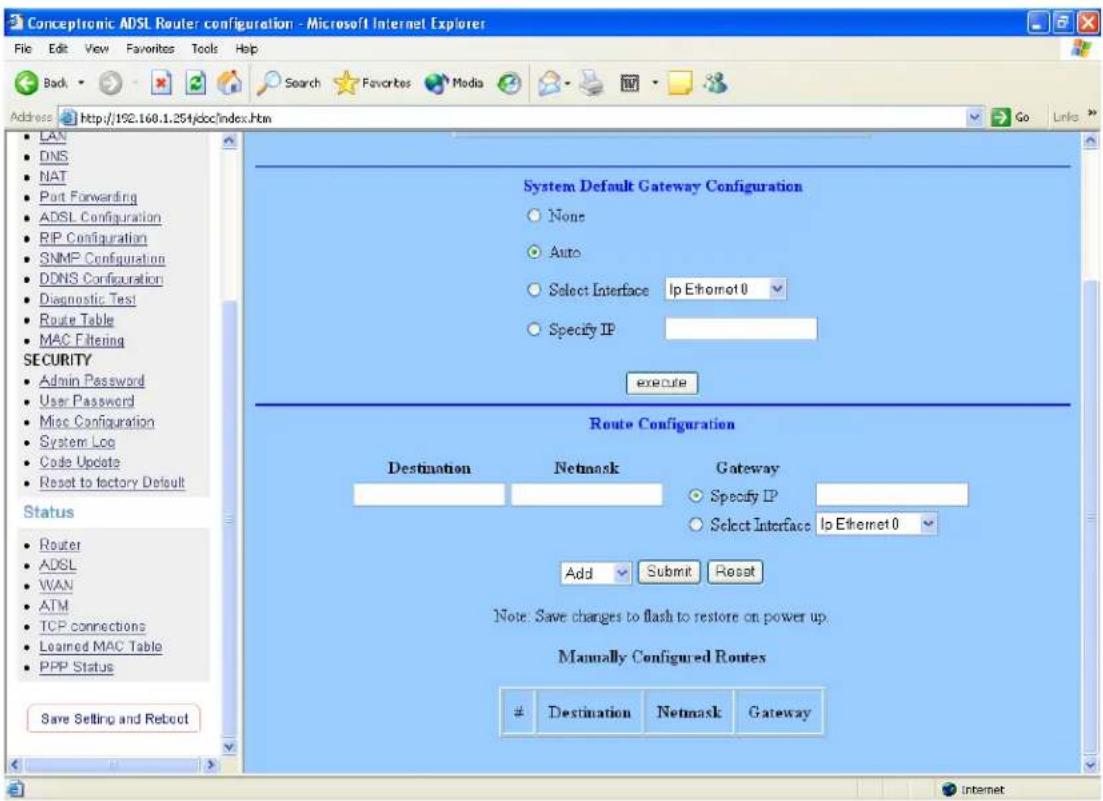Select the Auto gateway radio button

(534, 252)
